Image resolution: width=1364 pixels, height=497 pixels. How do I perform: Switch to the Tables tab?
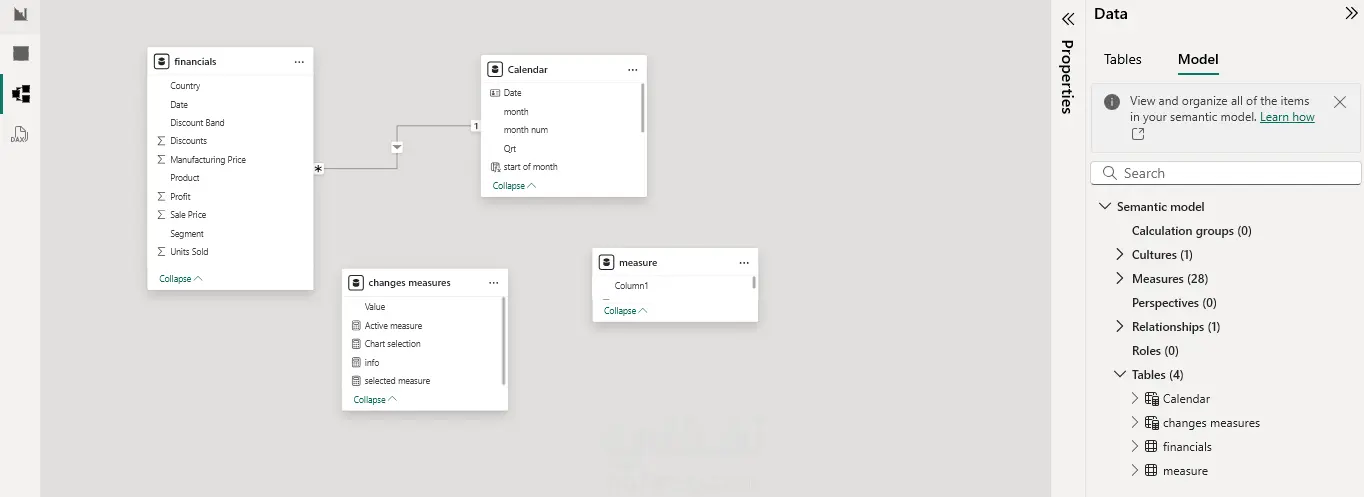click(x=1122, y=59)
